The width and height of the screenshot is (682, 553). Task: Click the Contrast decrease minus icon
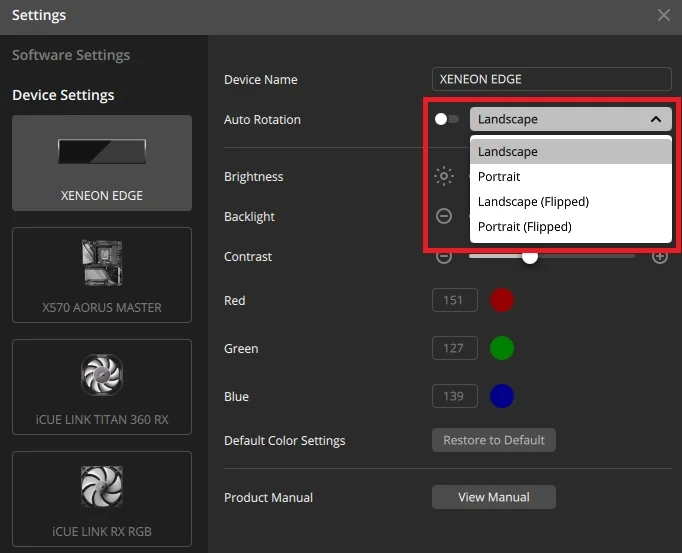tap(444, 257)
